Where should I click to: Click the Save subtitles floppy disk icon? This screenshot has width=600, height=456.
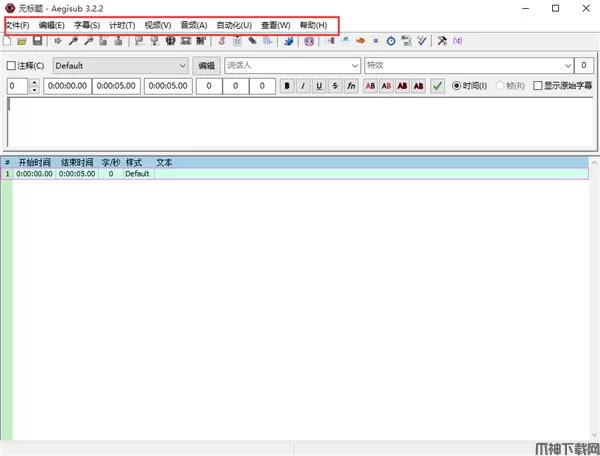click(37, 41)
